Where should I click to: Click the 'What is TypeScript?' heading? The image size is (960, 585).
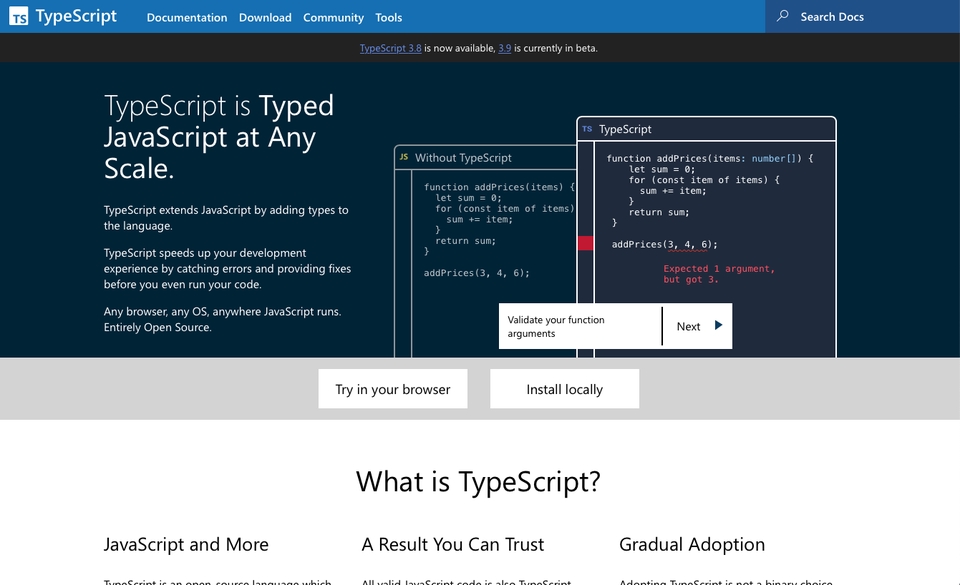[478, 482]
